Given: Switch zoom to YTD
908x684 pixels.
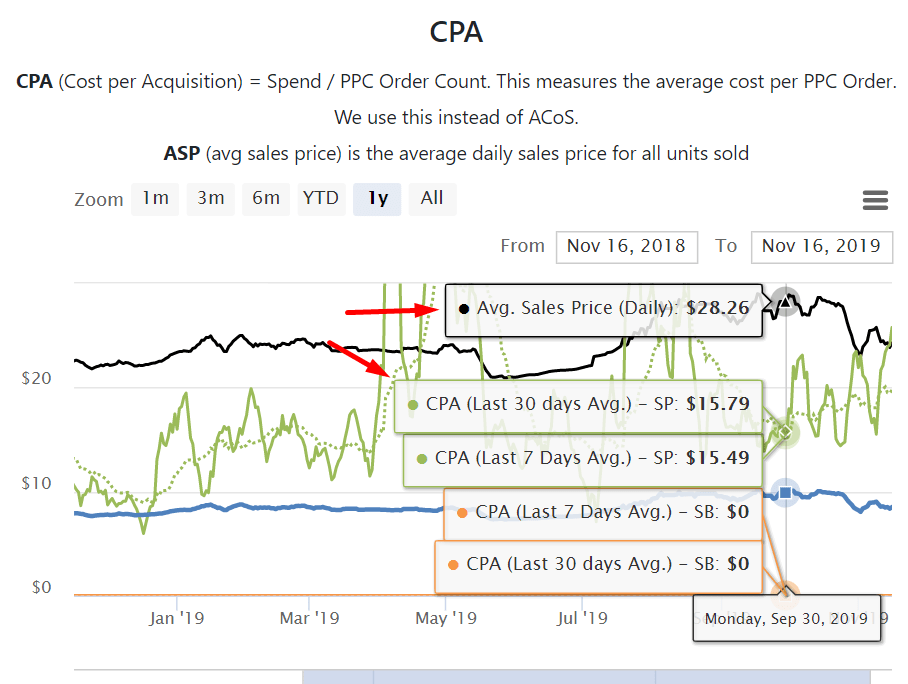Looking at the screenshot, I should pos(321,198).
